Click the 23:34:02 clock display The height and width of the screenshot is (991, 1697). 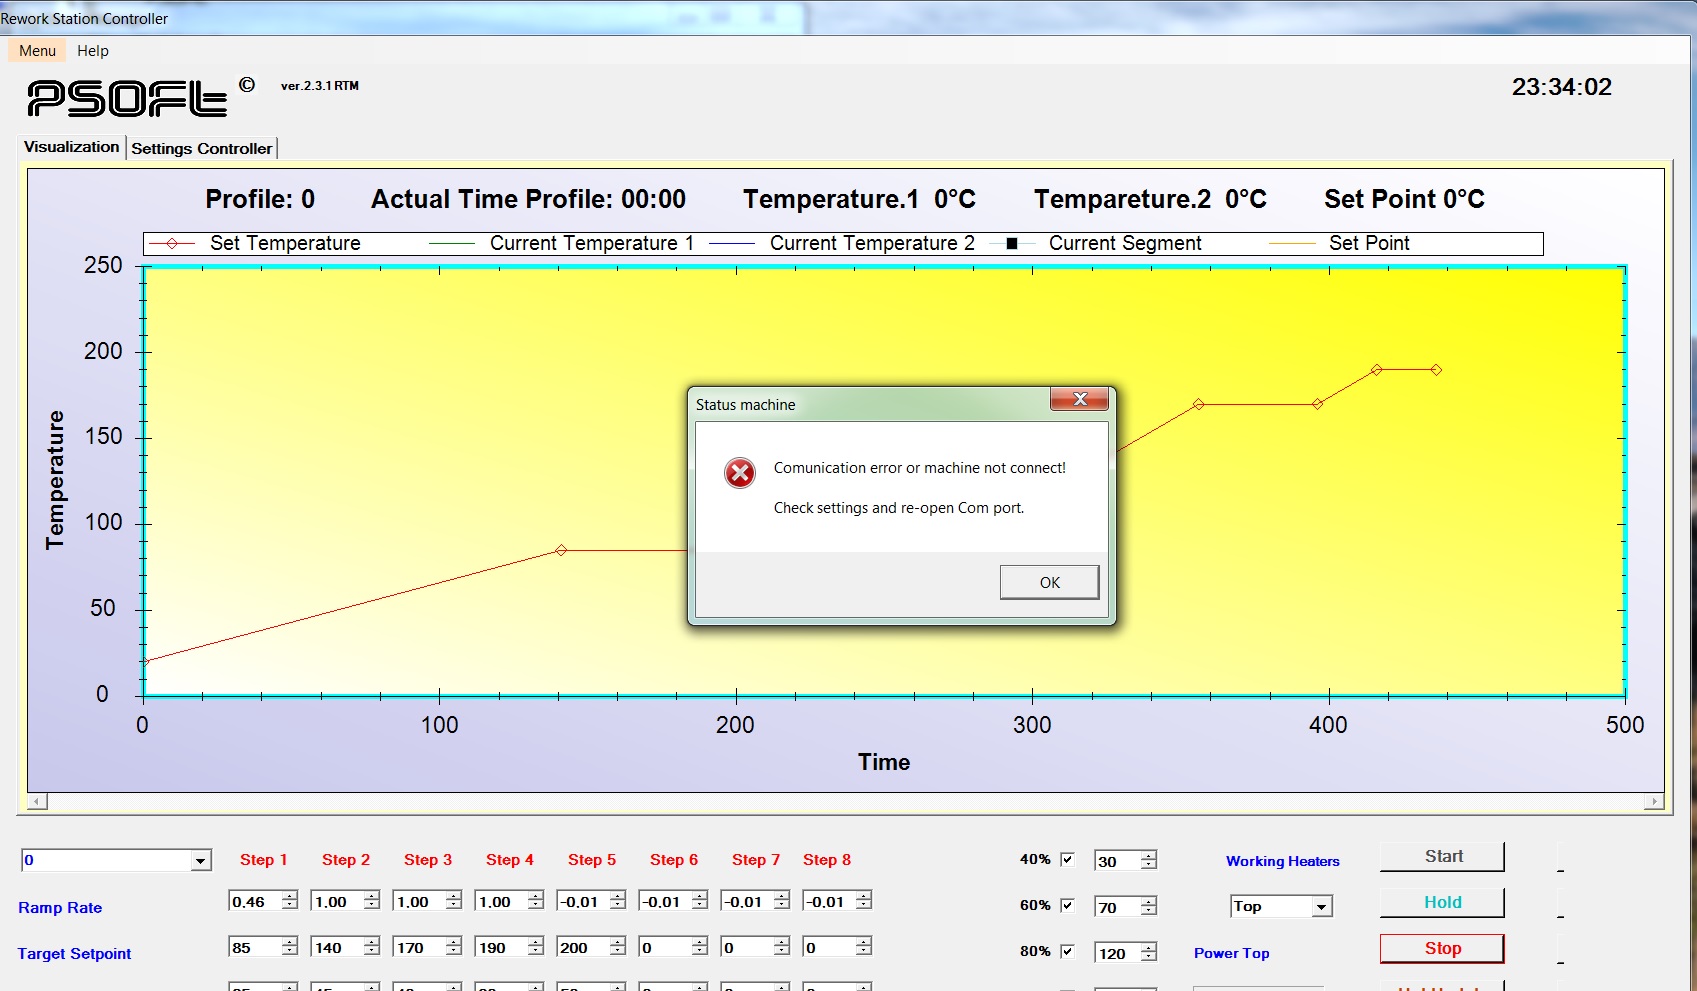(x=1561, y=87)
